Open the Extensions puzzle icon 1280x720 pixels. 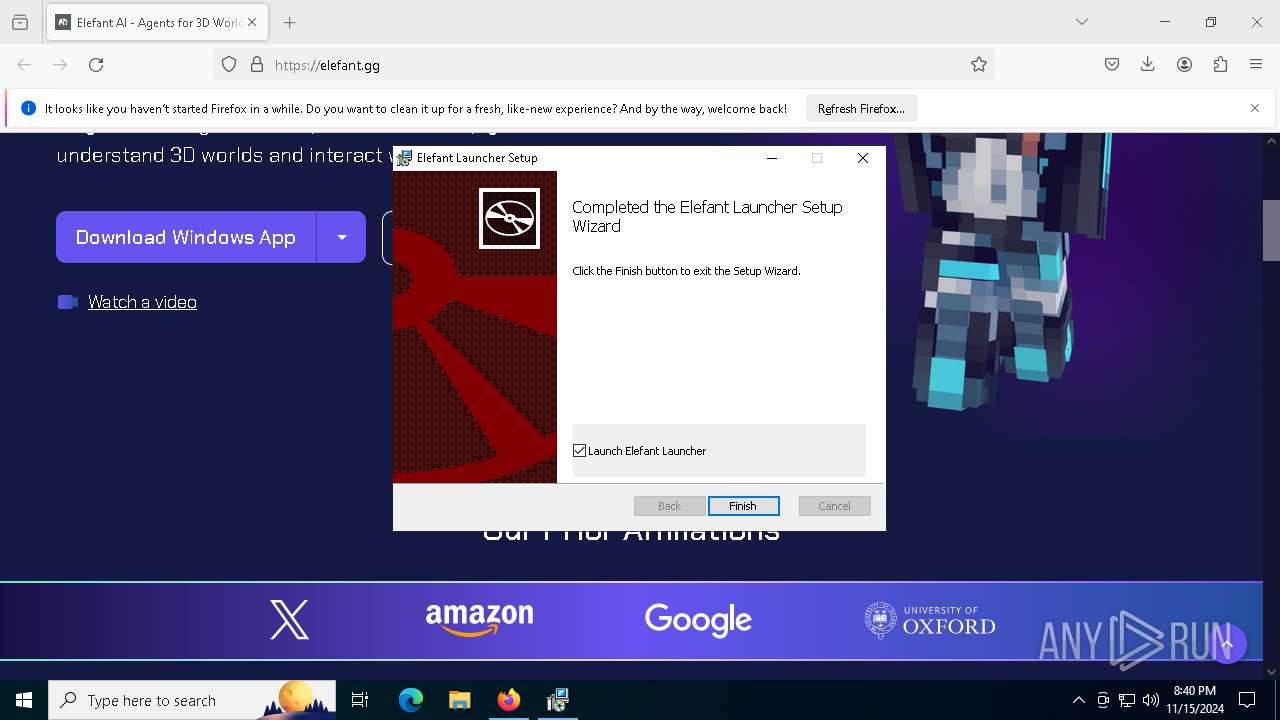point(1220,65)
